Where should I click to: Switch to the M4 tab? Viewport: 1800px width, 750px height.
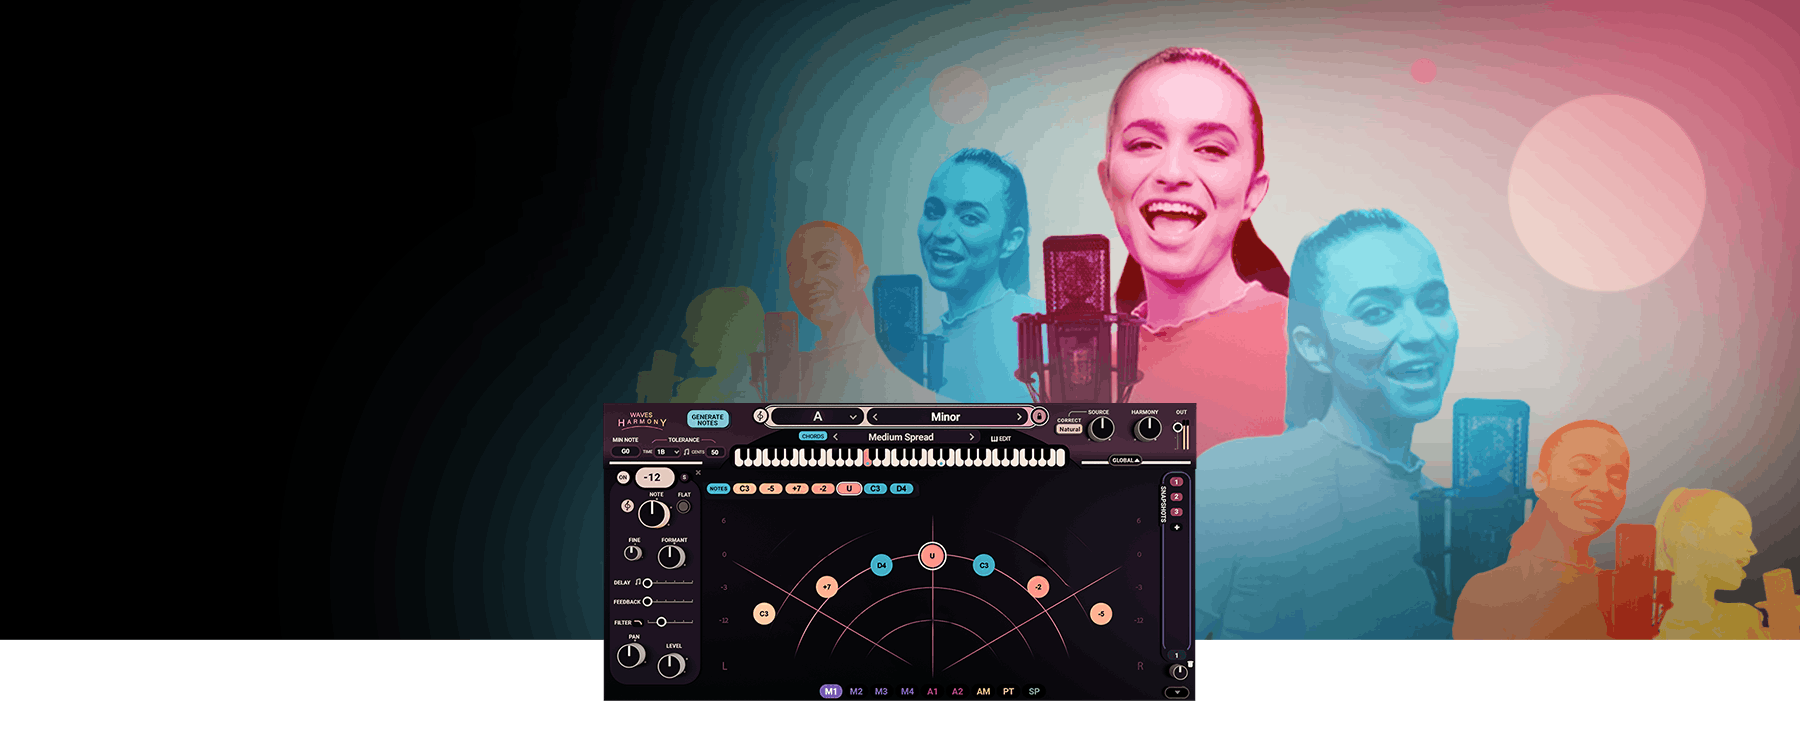pyautogui.click(x=907, y=691)
